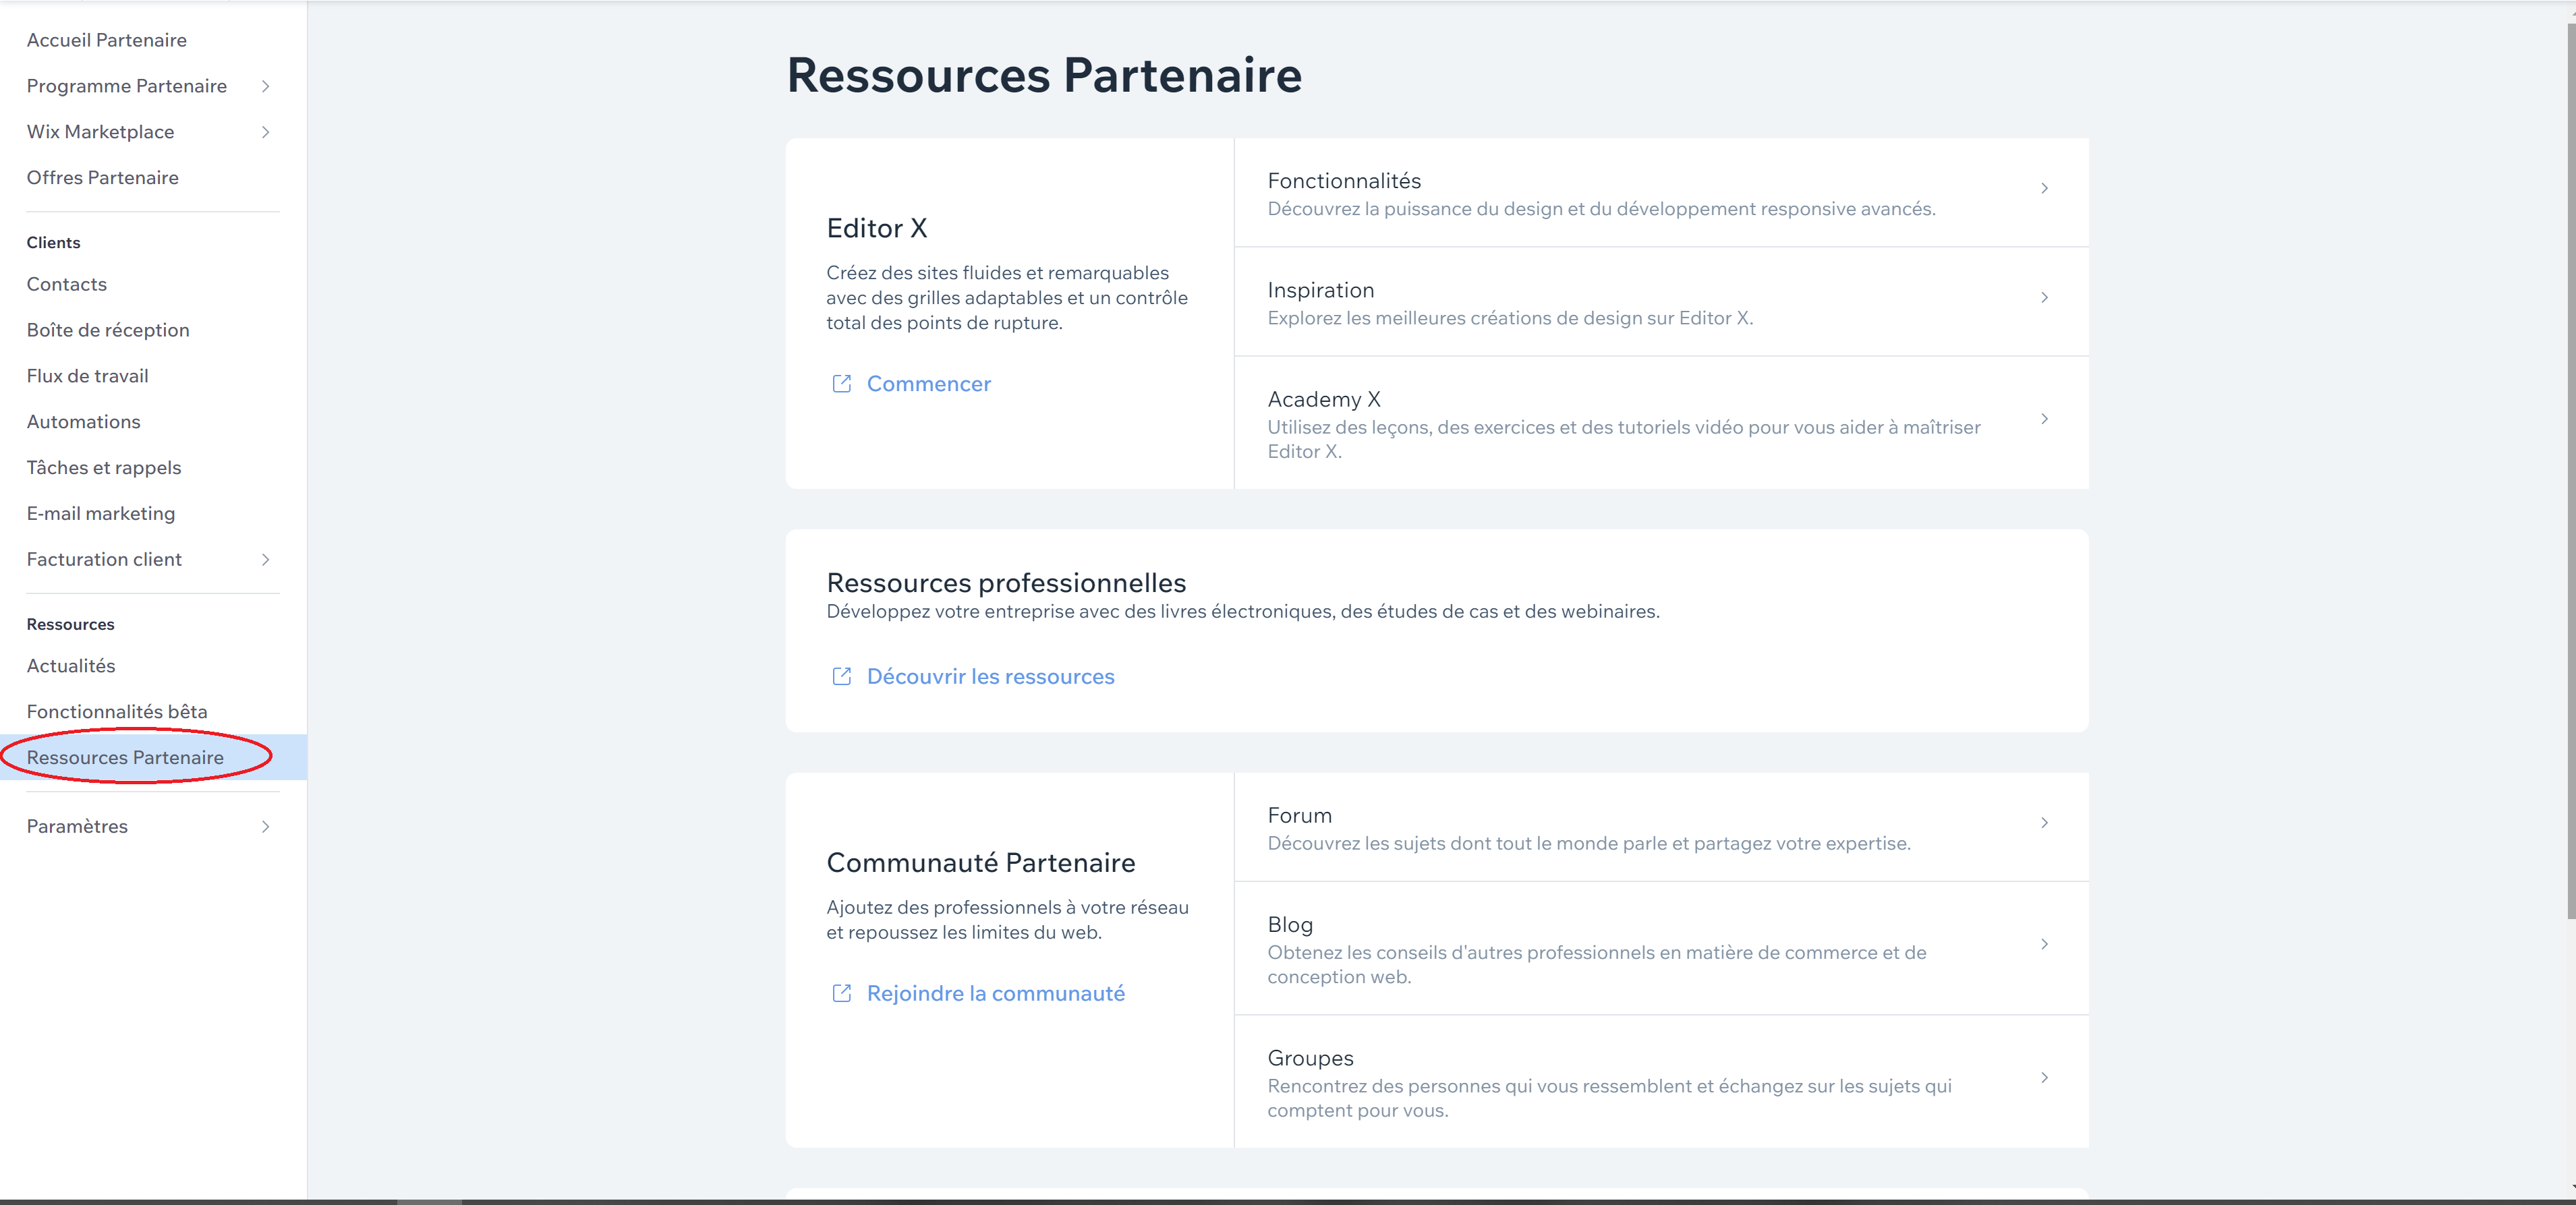The image size is (2576, 1205).
Task: Click chevron on Academy X row
Action: point(2044,418)
